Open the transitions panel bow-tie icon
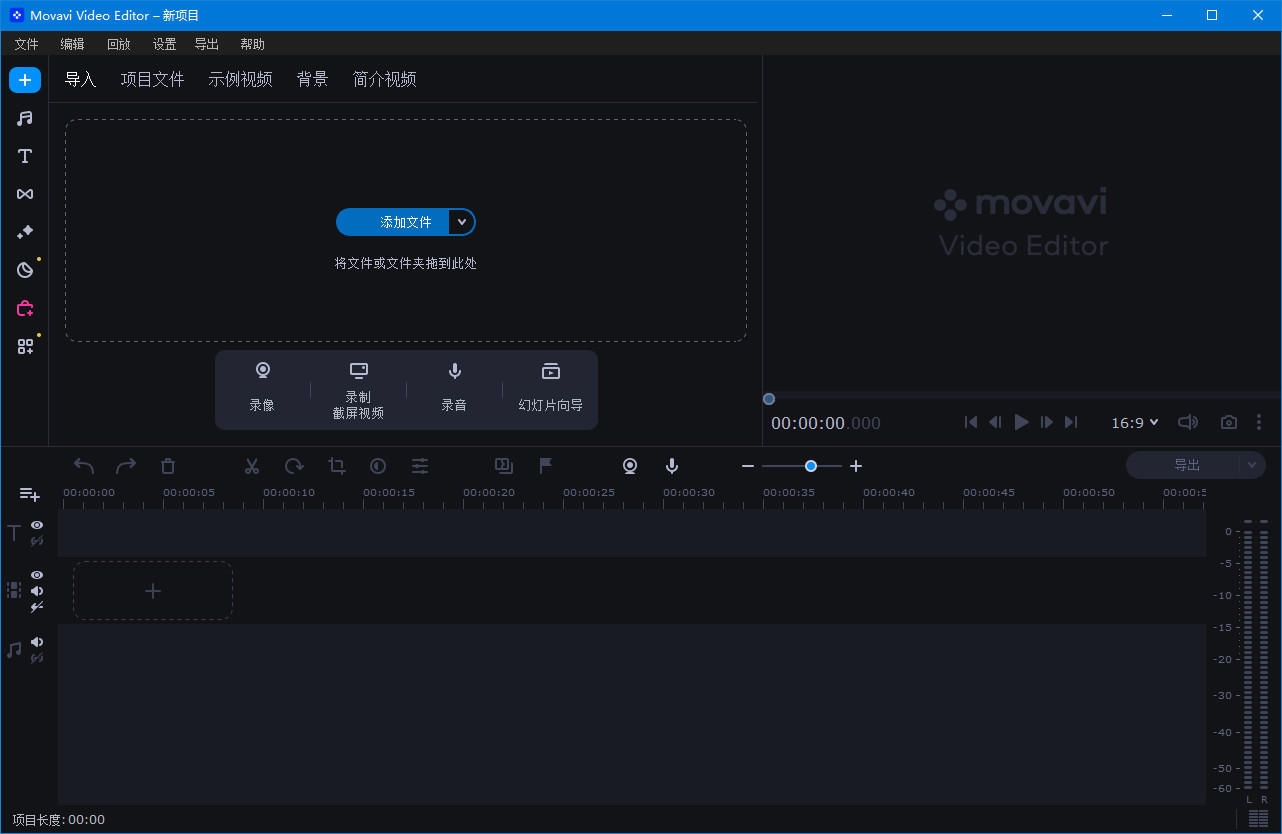Viewport: 1282px width, 834px height. pyautogui.click(x=25, y=194)
